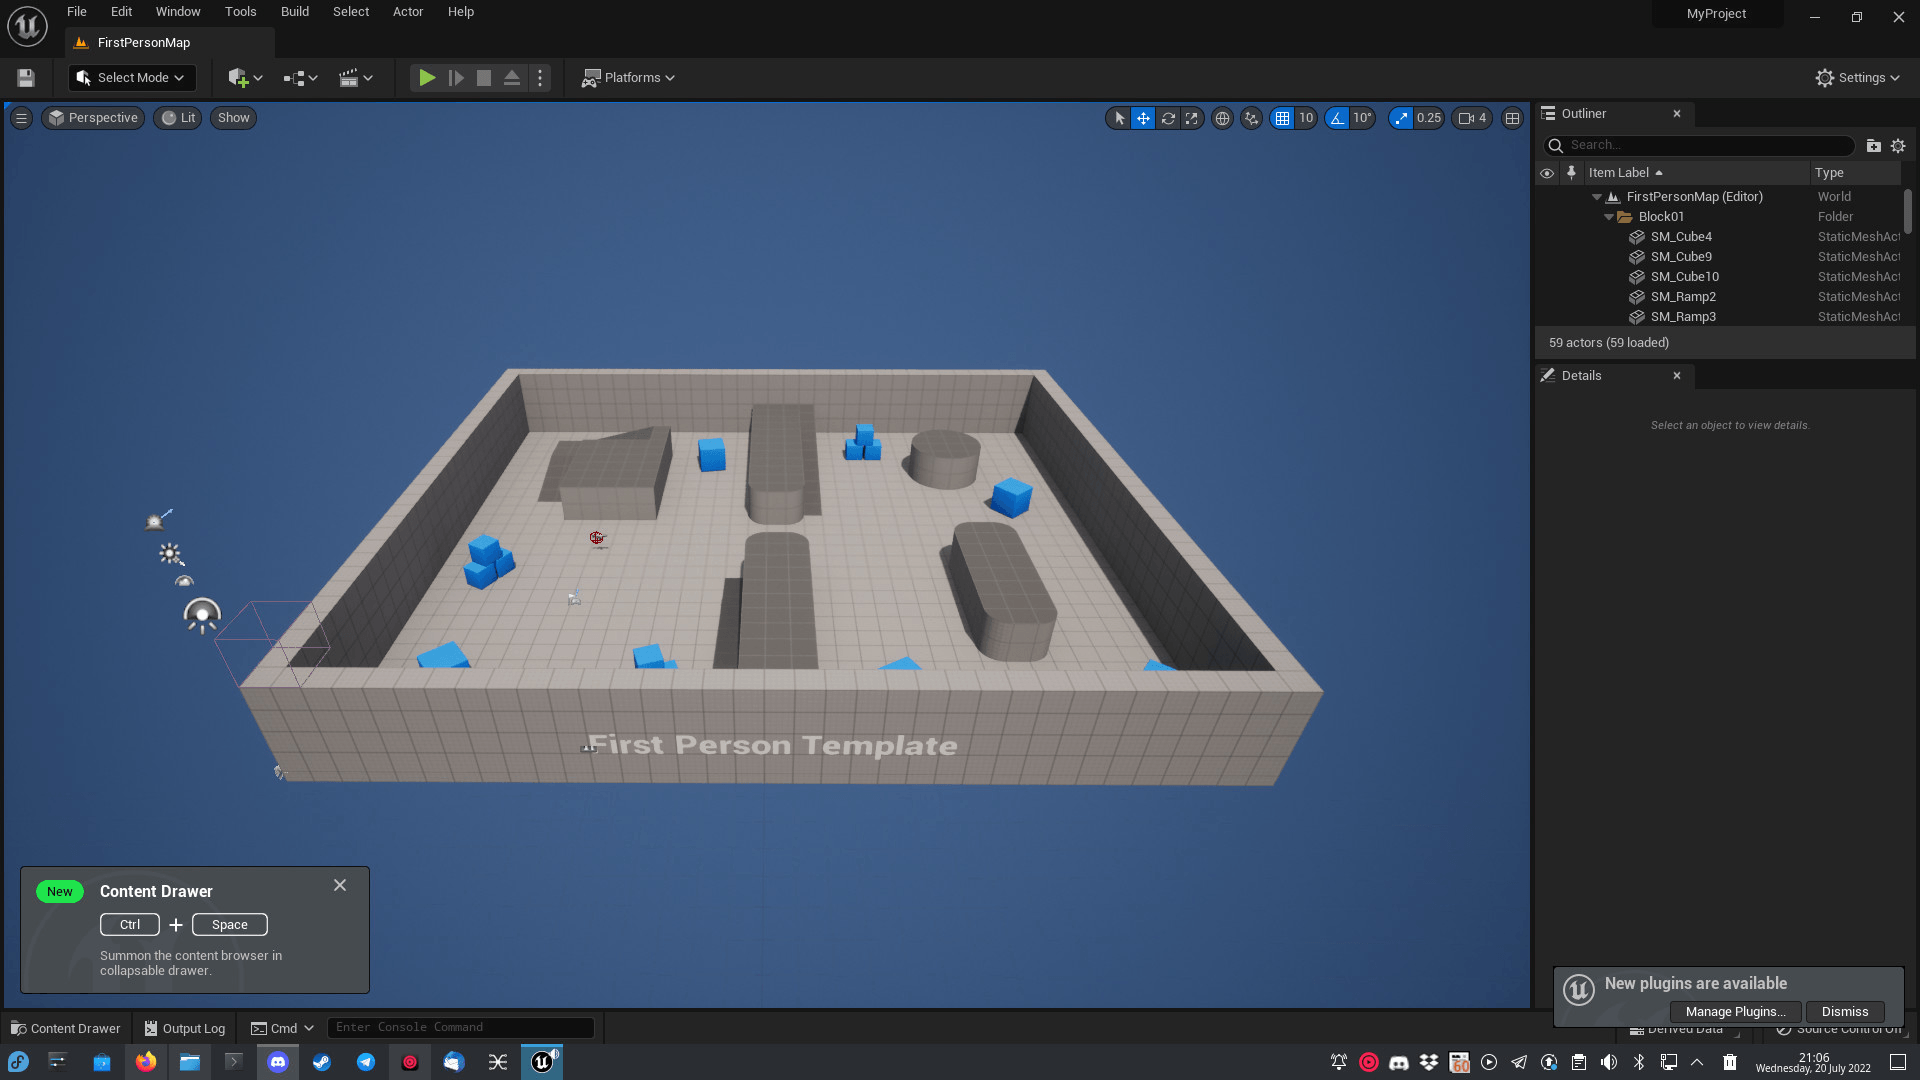This screenshot has height=1080, width=1920.
Task: Click the world coordinate system globe icon
Action: pos(1222,118)
